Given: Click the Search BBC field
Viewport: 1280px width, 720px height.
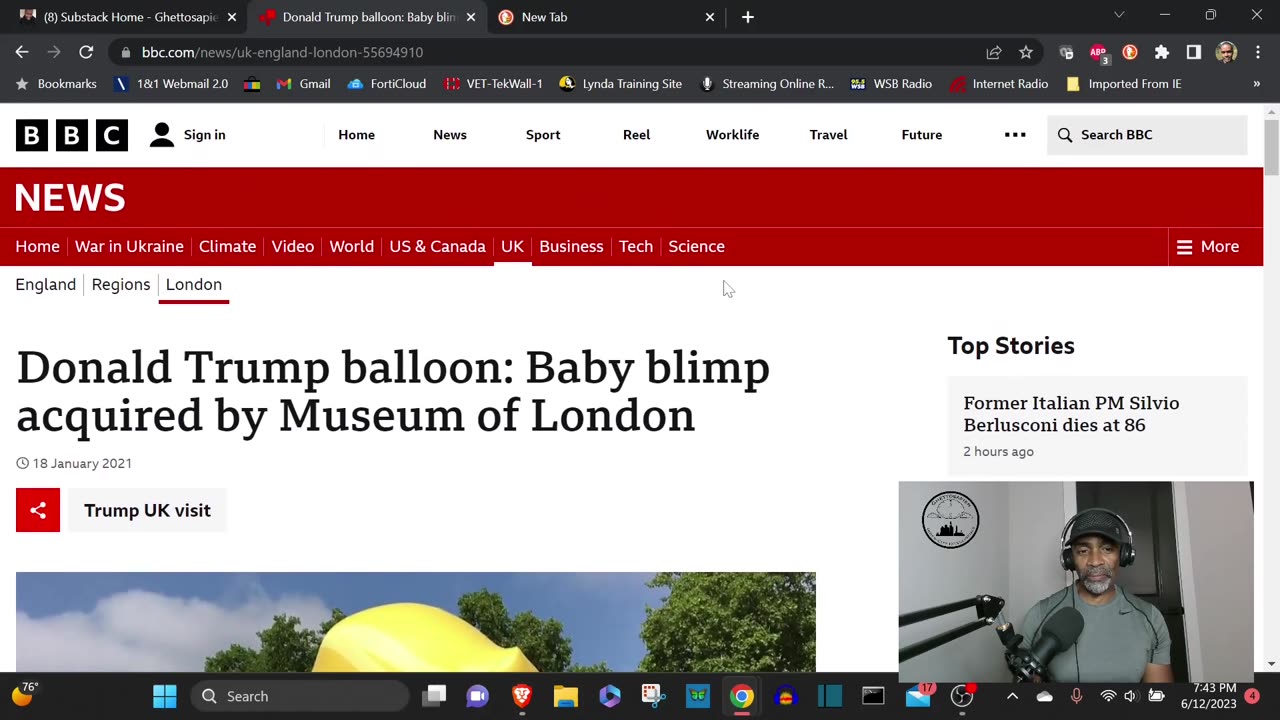Looking at the screenshot, I should [1147, 135].
